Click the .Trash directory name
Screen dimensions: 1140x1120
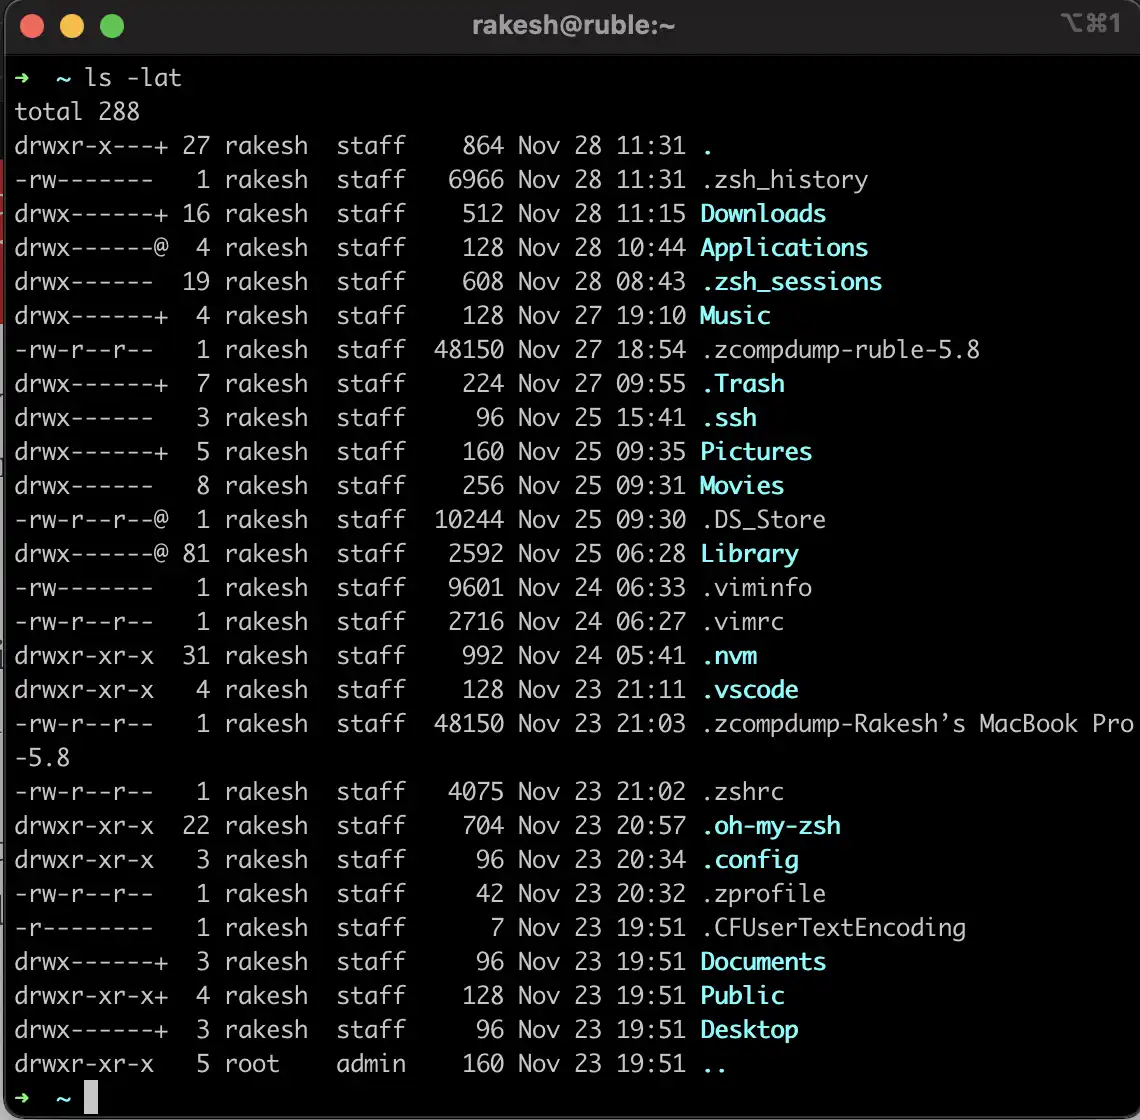coord(742,384)
